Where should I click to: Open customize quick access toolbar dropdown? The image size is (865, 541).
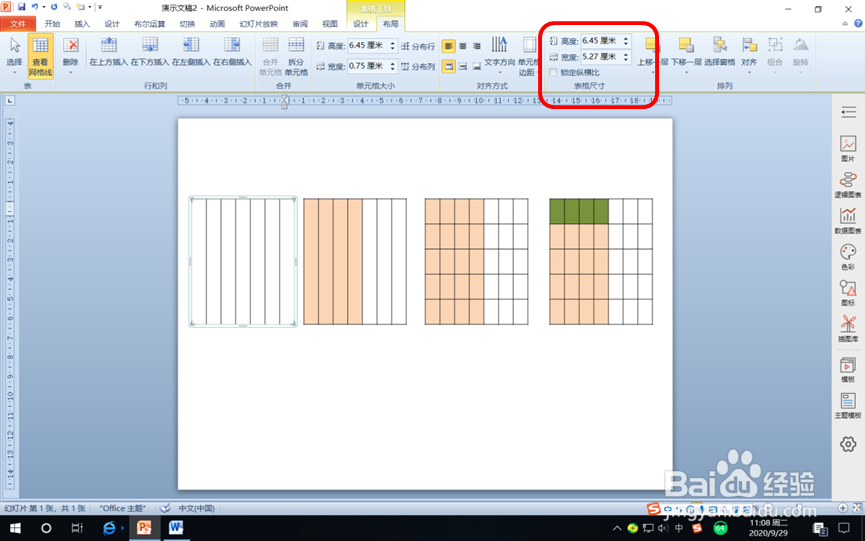(x=100, y=7)
